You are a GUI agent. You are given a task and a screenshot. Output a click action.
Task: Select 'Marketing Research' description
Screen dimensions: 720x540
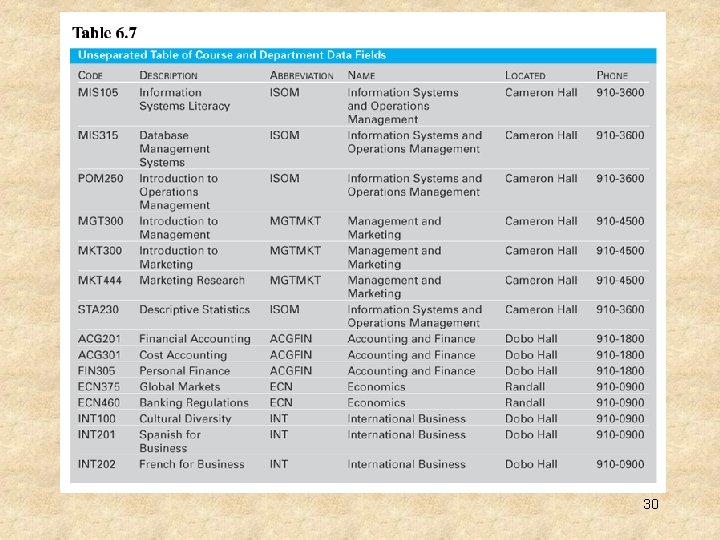(192, 280)
